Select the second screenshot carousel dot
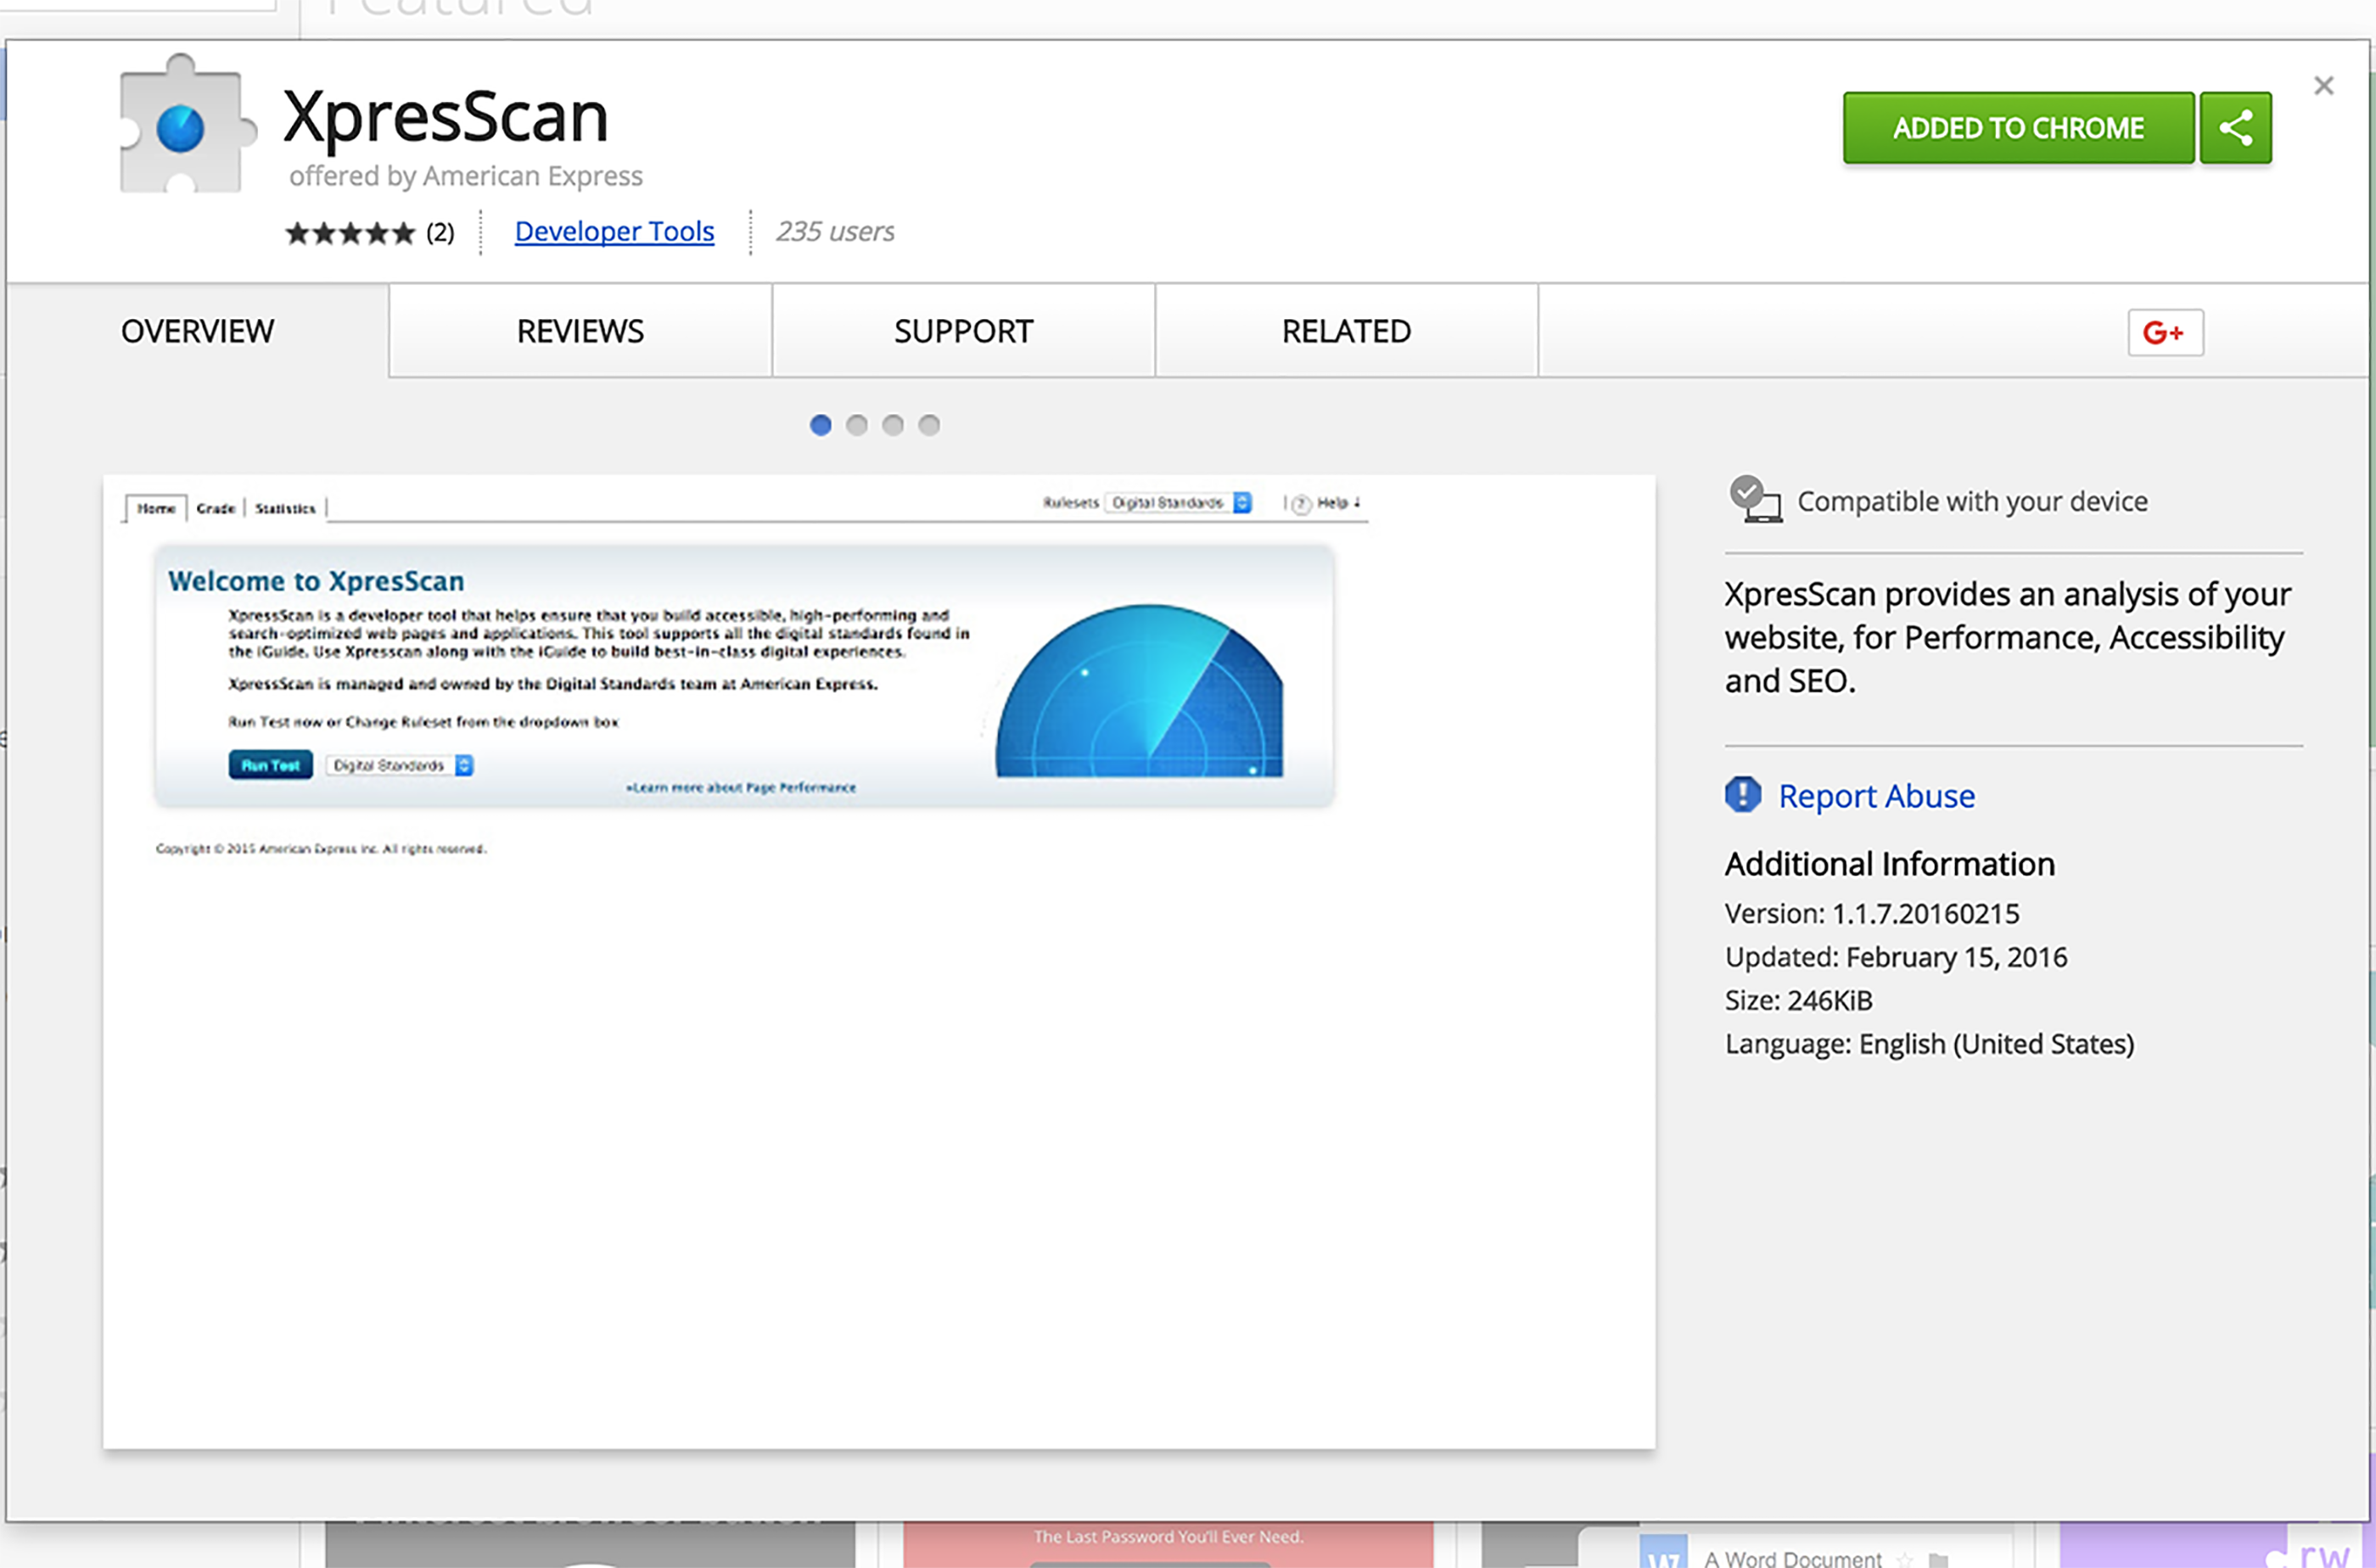The width and height of the screenshot is (2376, 1568). pyautogui.click(x=857, y=425)
